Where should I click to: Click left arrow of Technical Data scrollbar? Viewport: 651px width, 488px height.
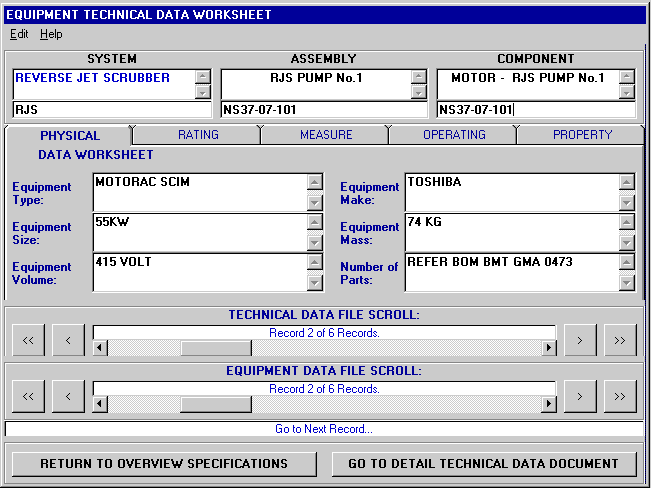pos(100,348)
